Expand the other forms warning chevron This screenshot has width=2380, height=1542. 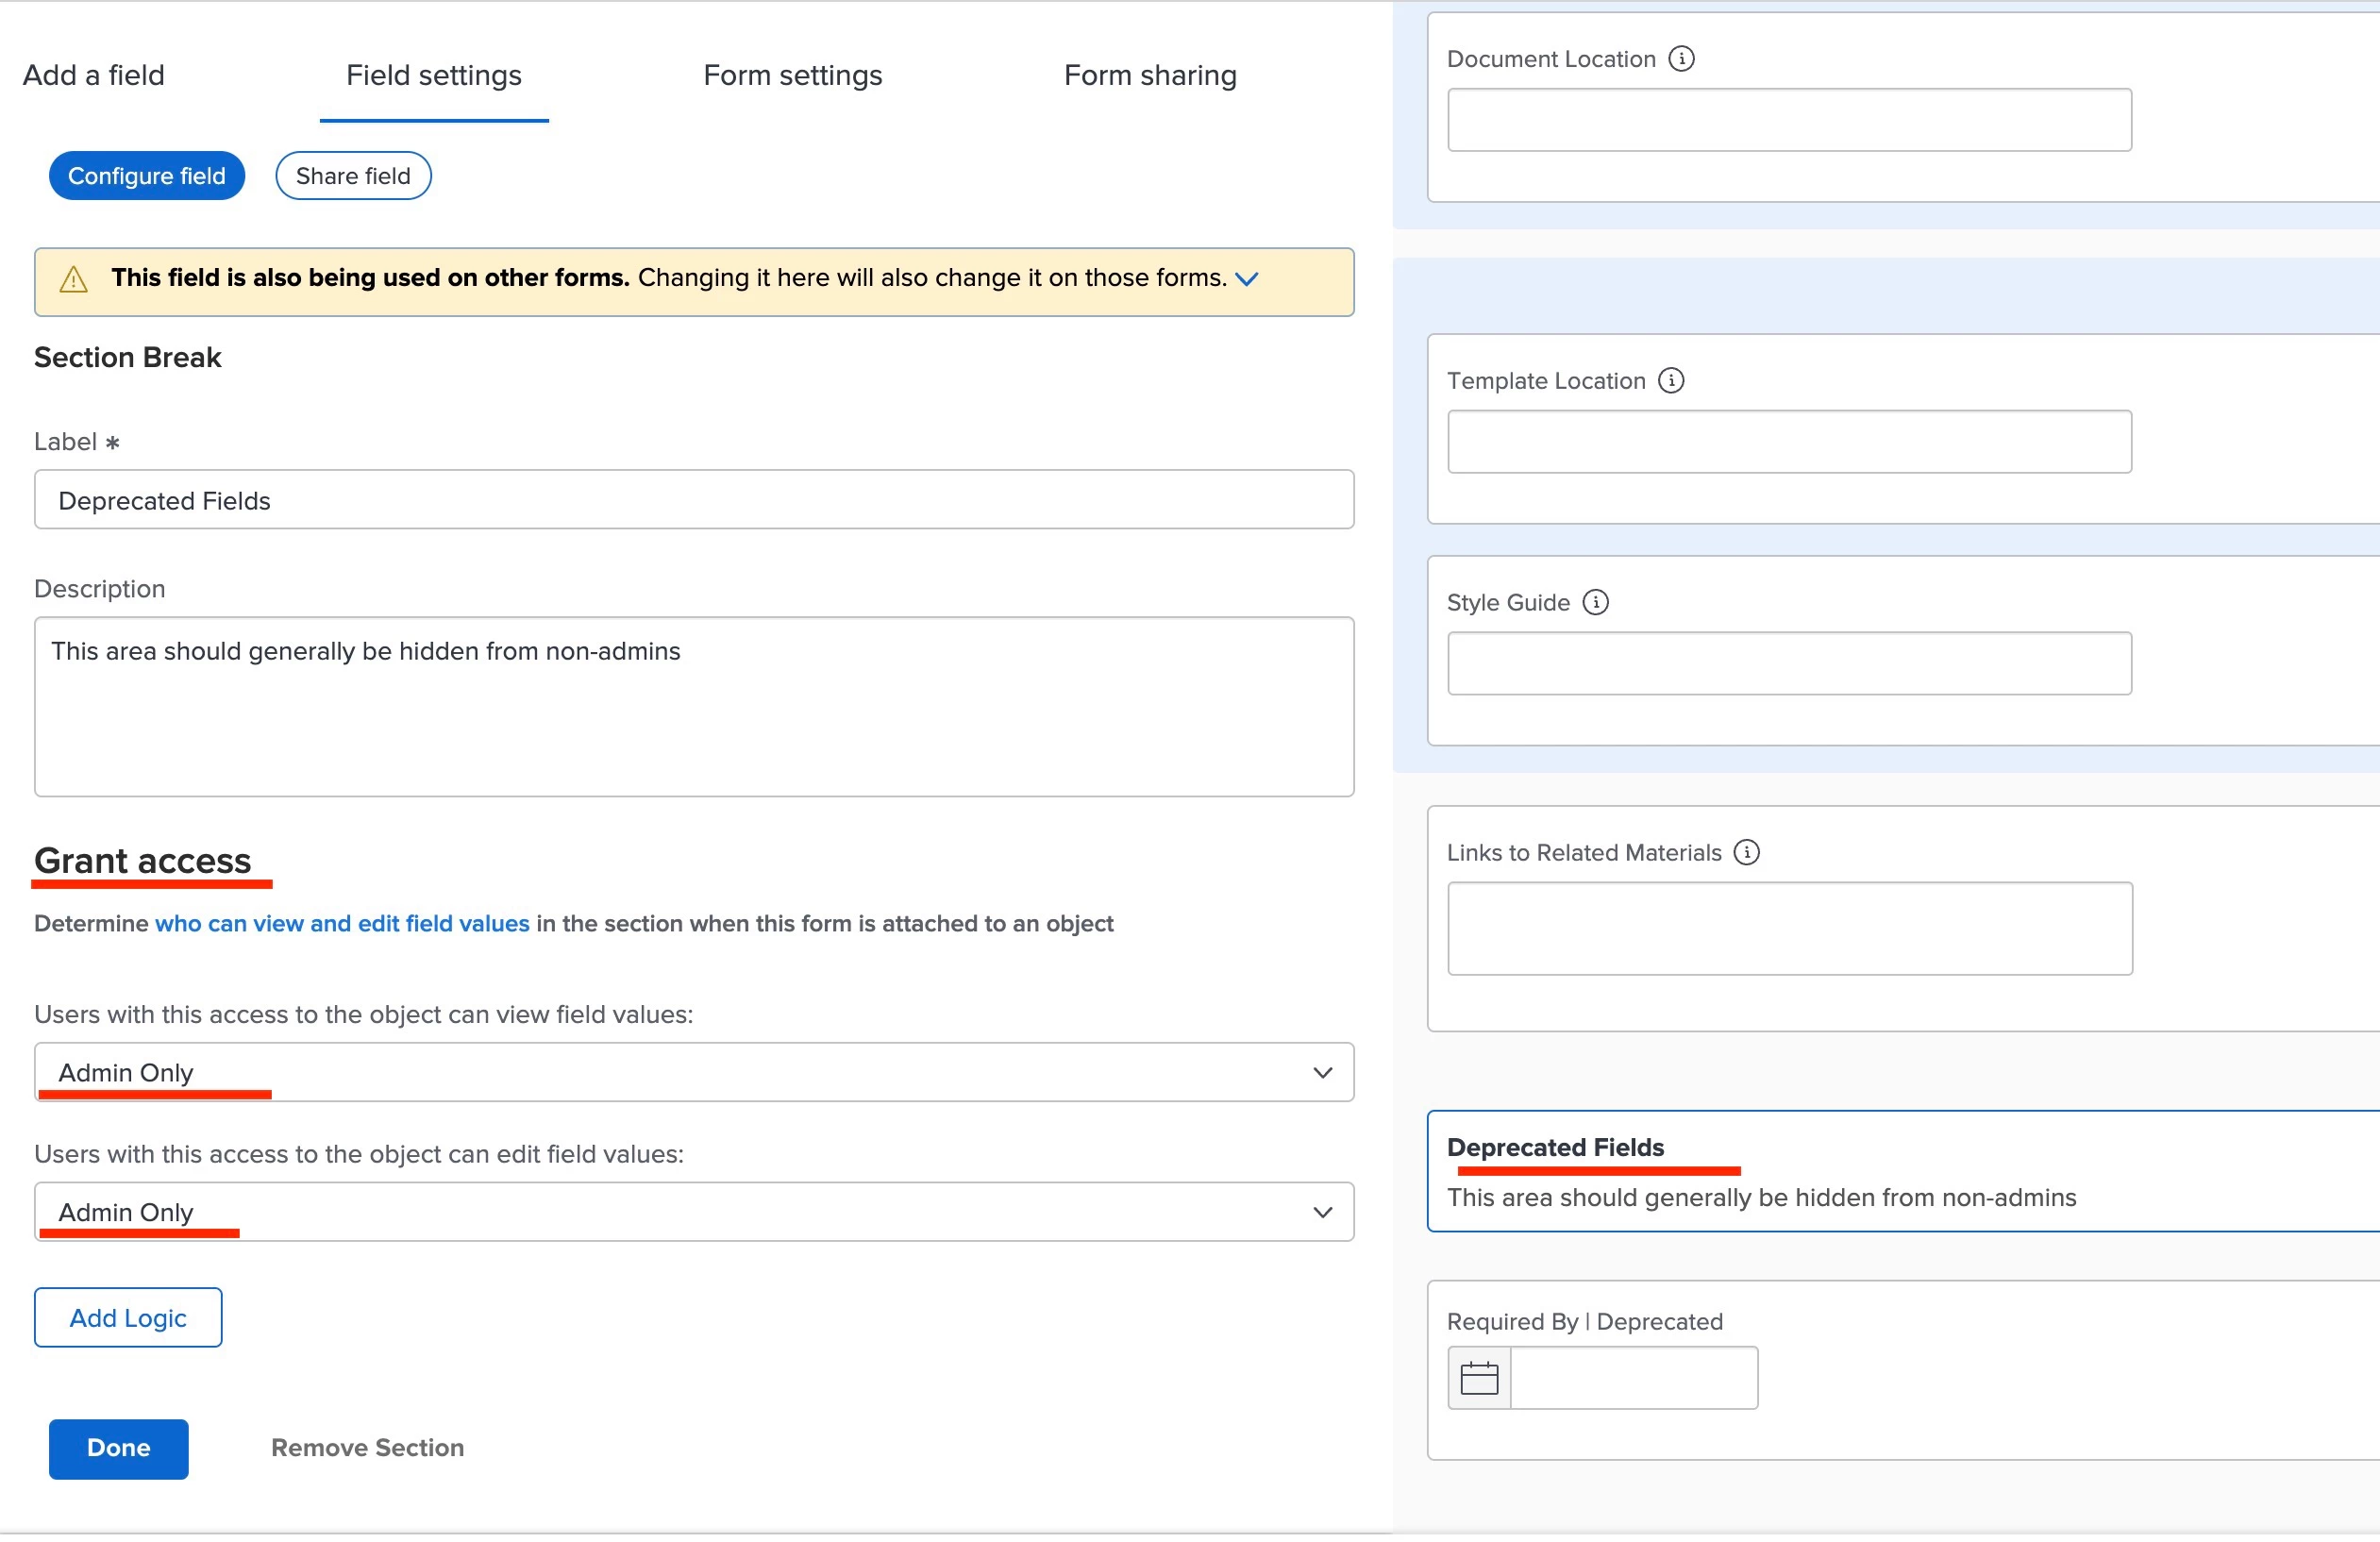[x=1246, y=279]
